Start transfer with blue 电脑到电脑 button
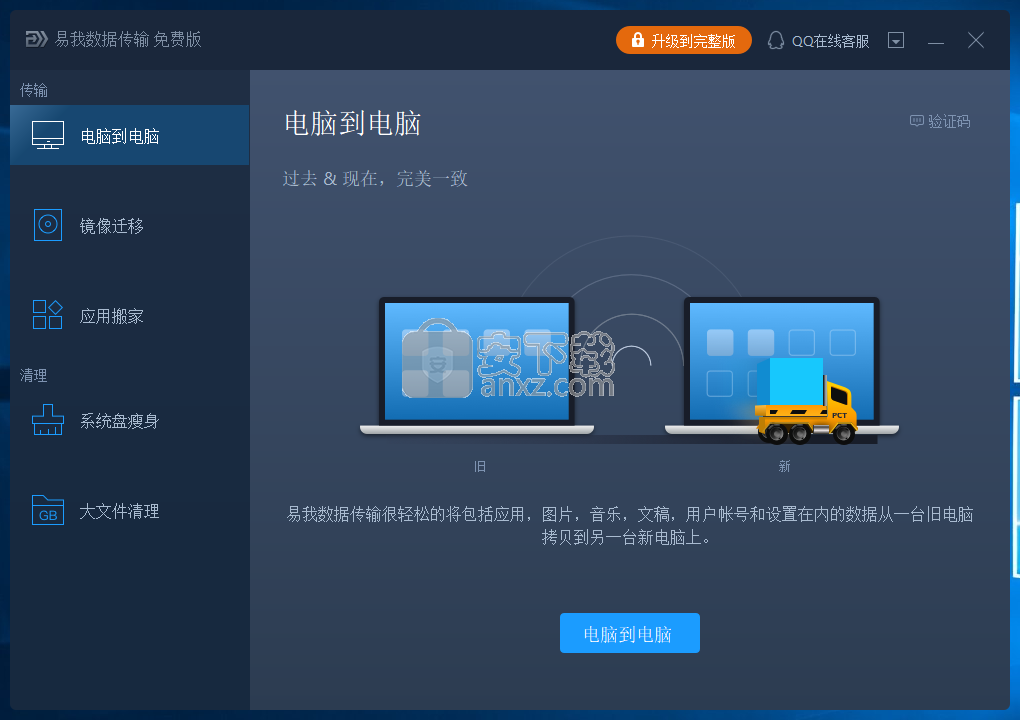 pyautogui.click(x=630, y=633)
